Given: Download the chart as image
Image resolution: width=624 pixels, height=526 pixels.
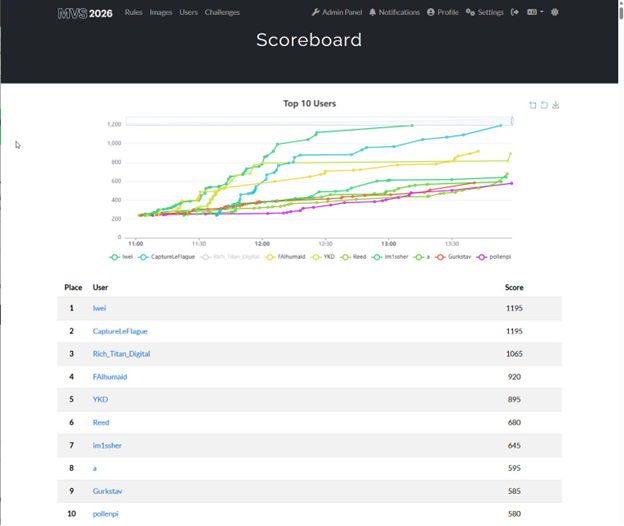Looking at the screenshot, I should click(556, 105).
